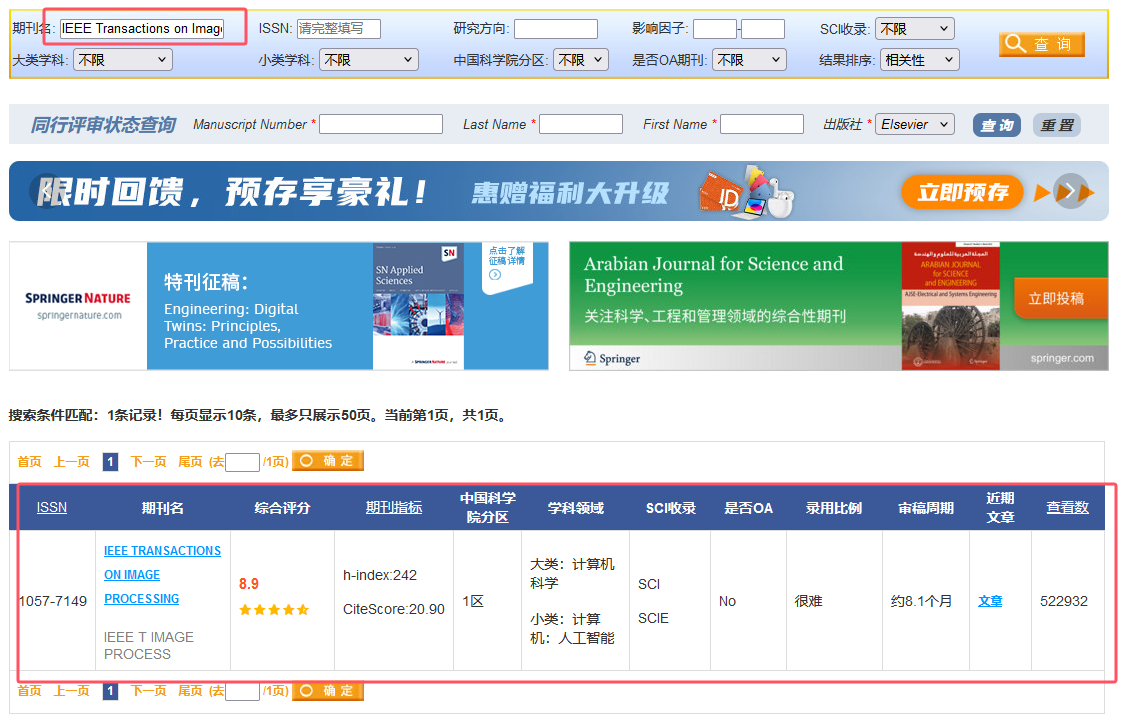Focus the ISSN input field
The image size is (1146, 724).
pyautogui.click(x=338, y=28)
